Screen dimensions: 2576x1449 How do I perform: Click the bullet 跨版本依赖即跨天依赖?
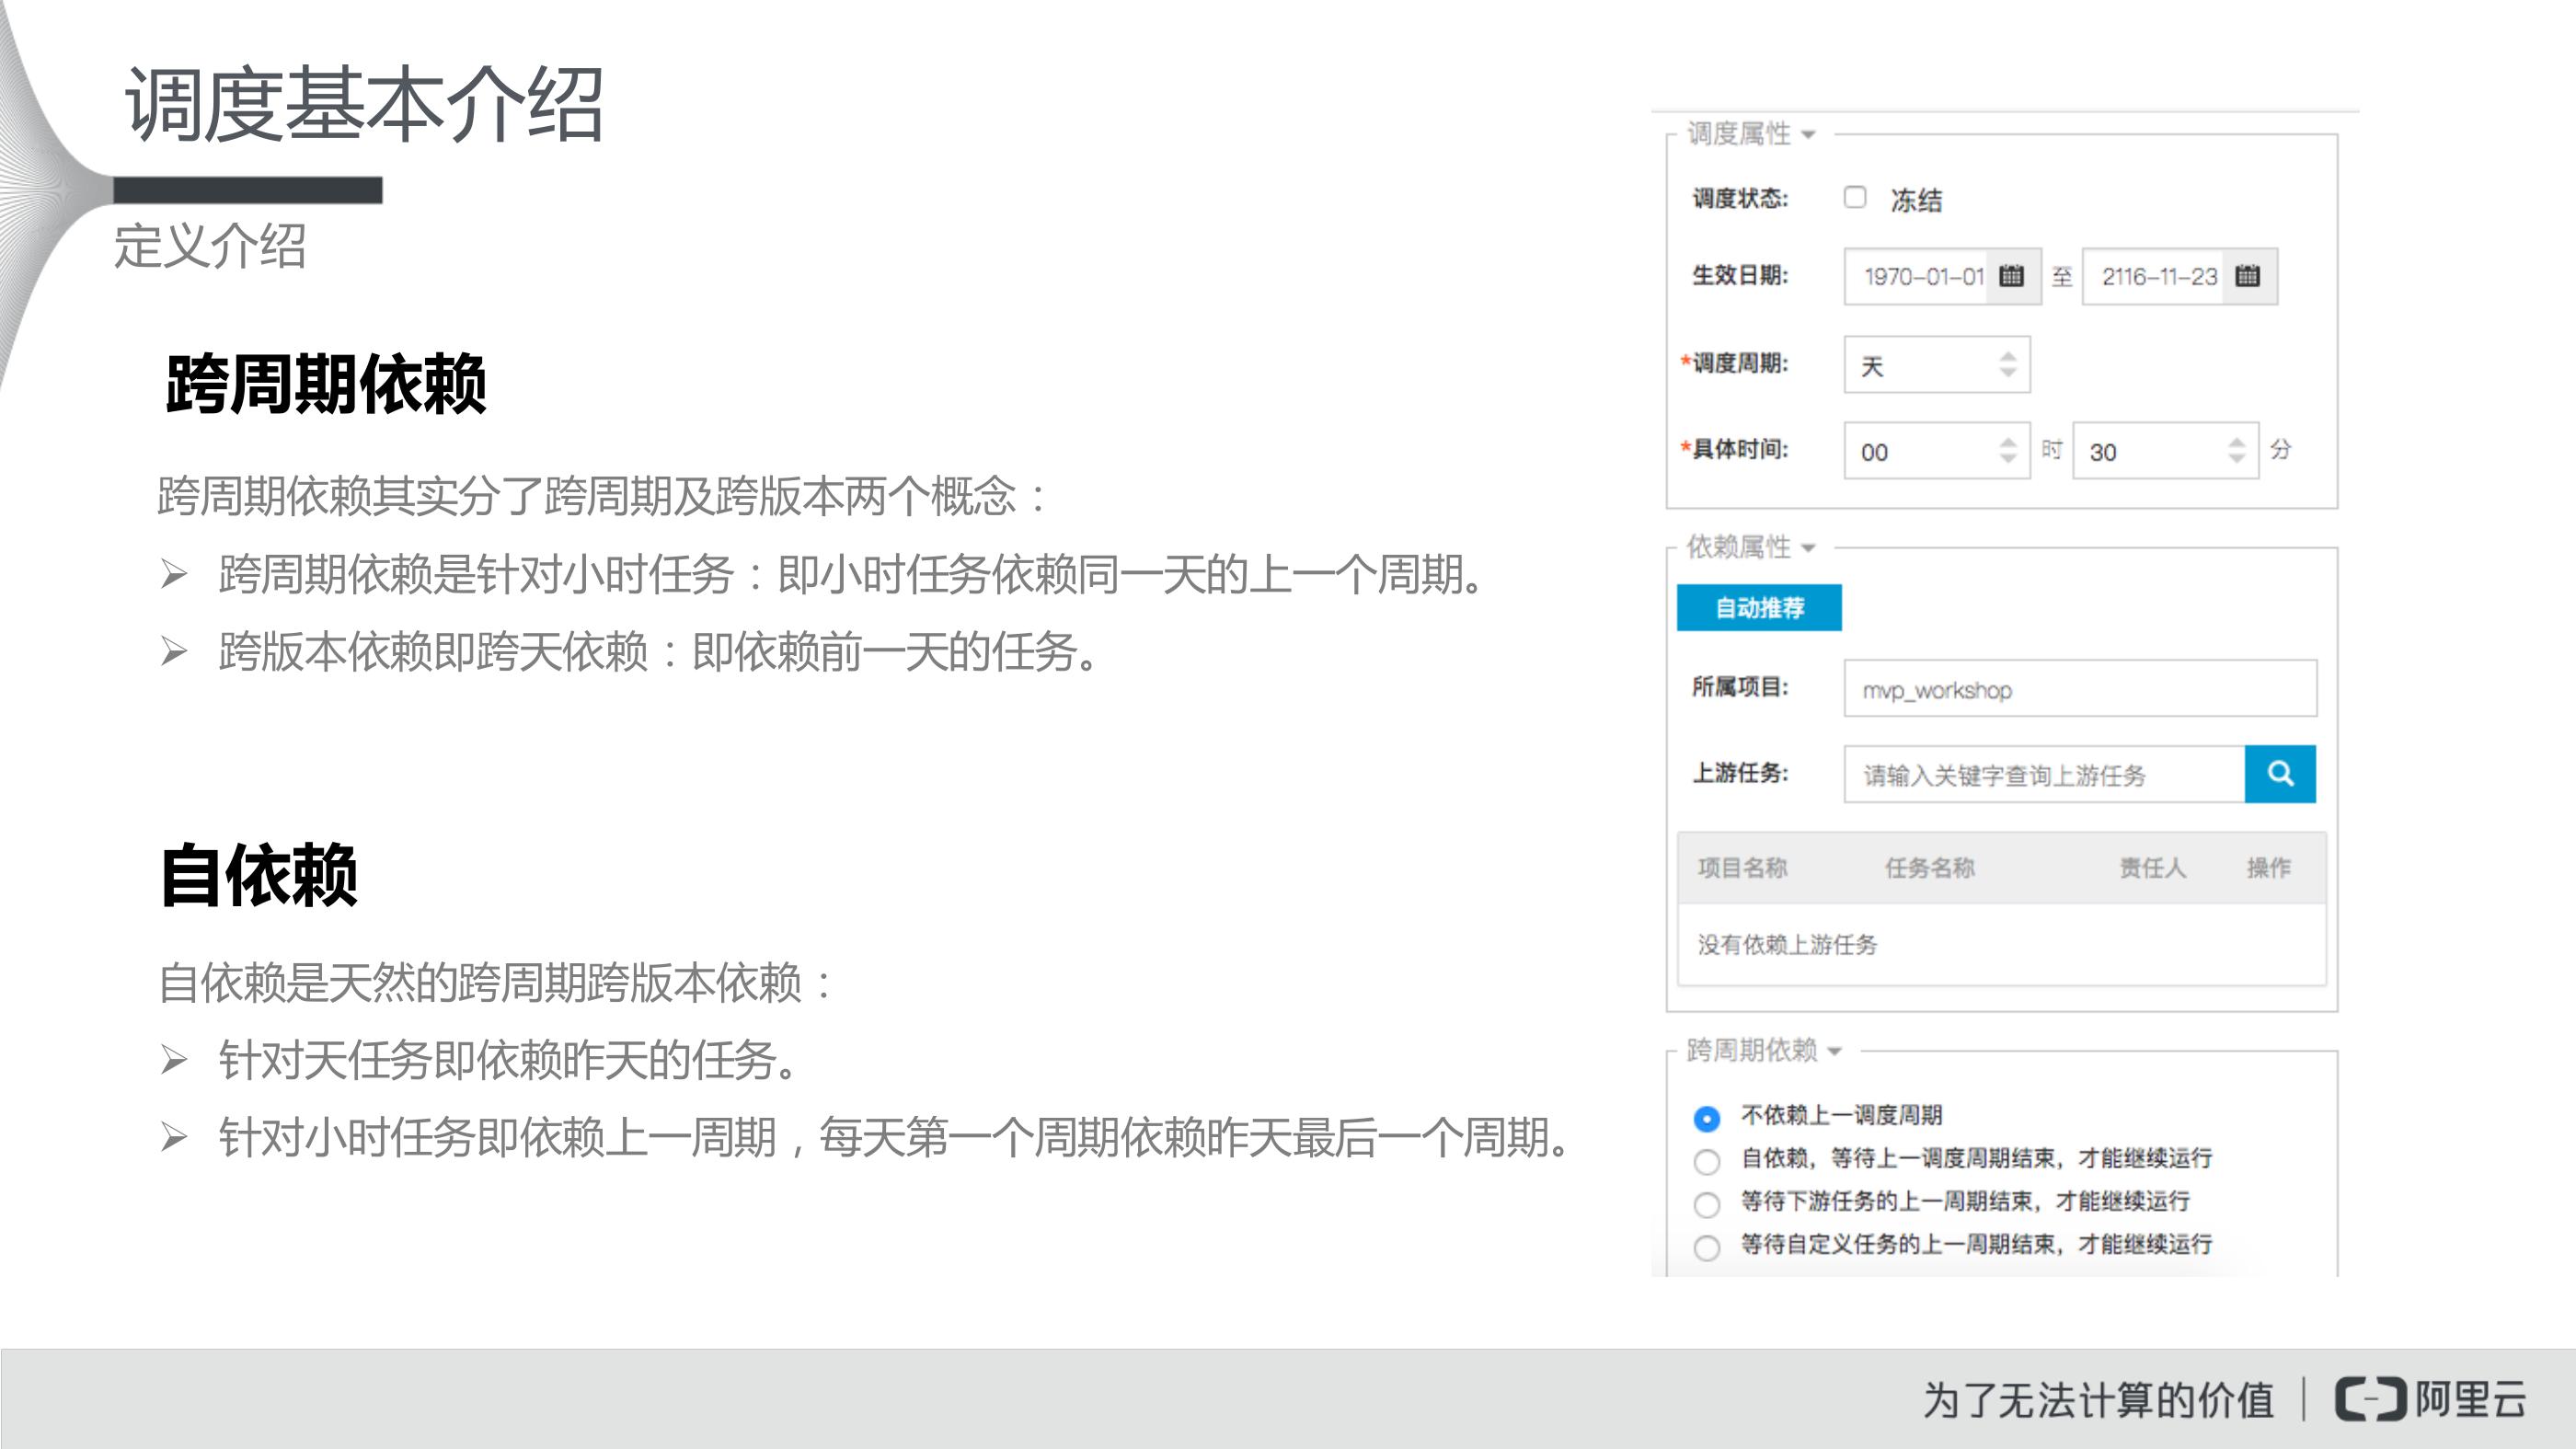point(658,651)
